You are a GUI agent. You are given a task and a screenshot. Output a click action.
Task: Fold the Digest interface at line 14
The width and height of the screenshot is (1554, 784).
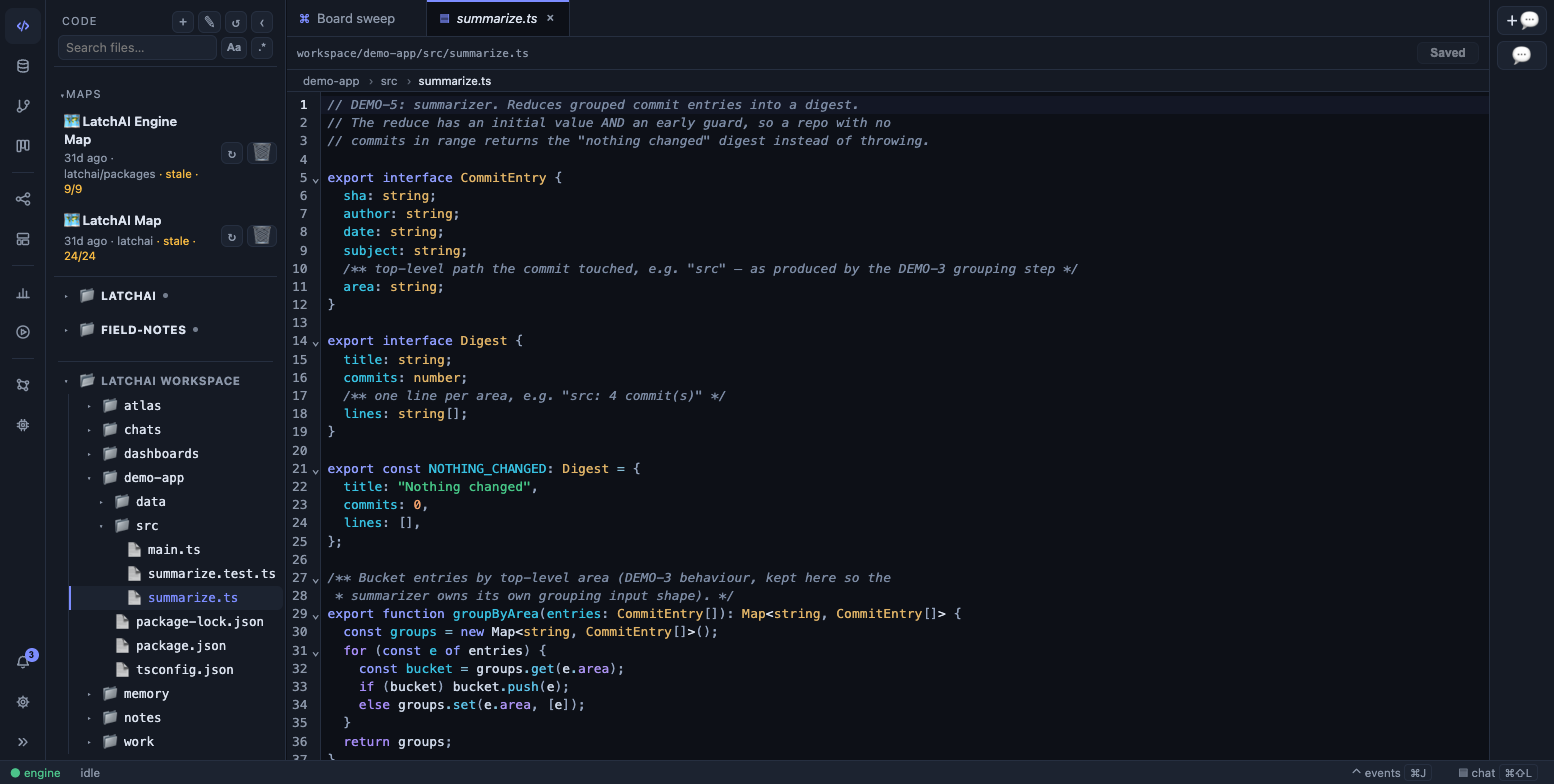[x=316, y=342]
